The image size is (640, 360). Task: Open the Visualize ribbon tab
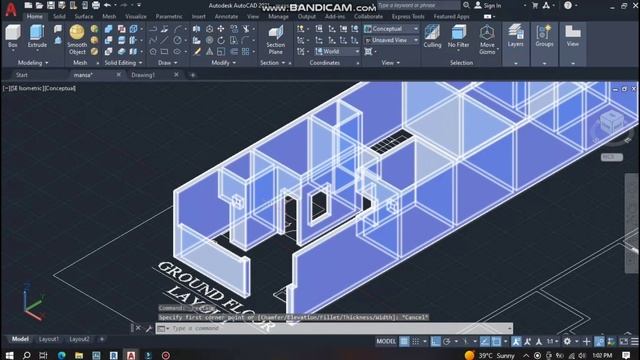pyautogui.click(x=136, y=17)
